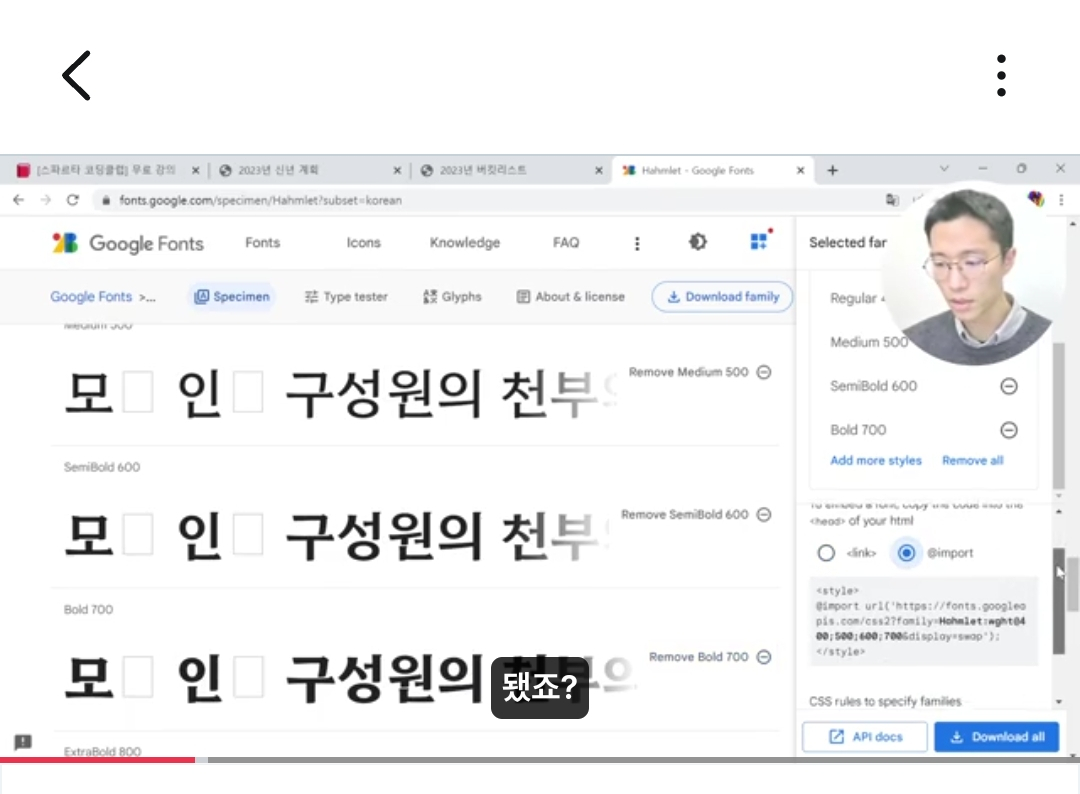Click the video progress bar

pos(540,760)
